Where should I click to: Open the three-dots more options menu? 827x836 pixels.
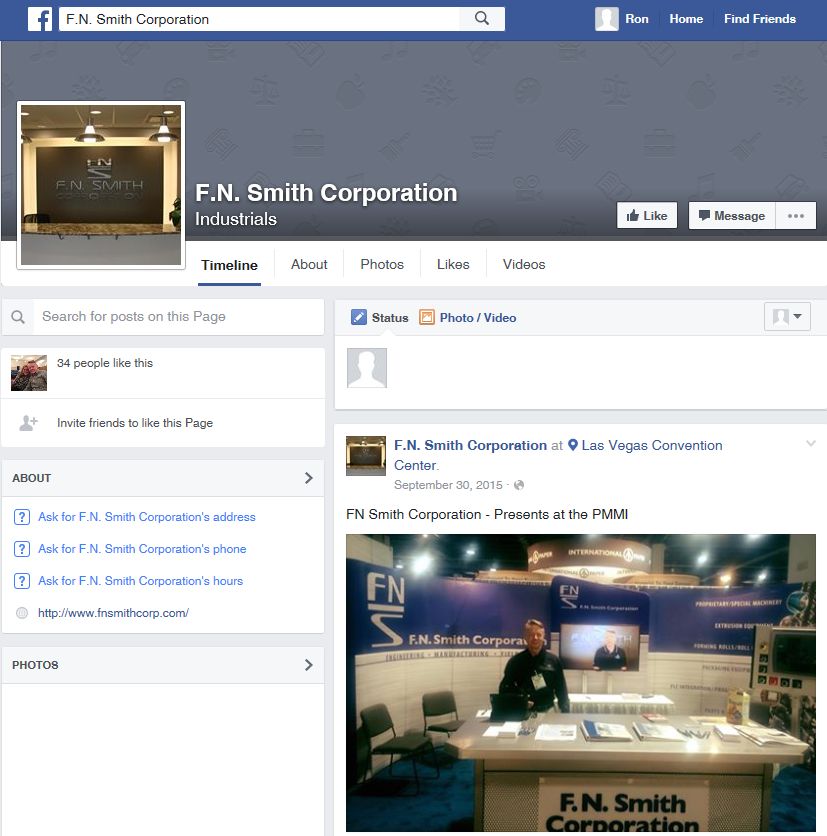pyautogui.click(x=796, y=215)
